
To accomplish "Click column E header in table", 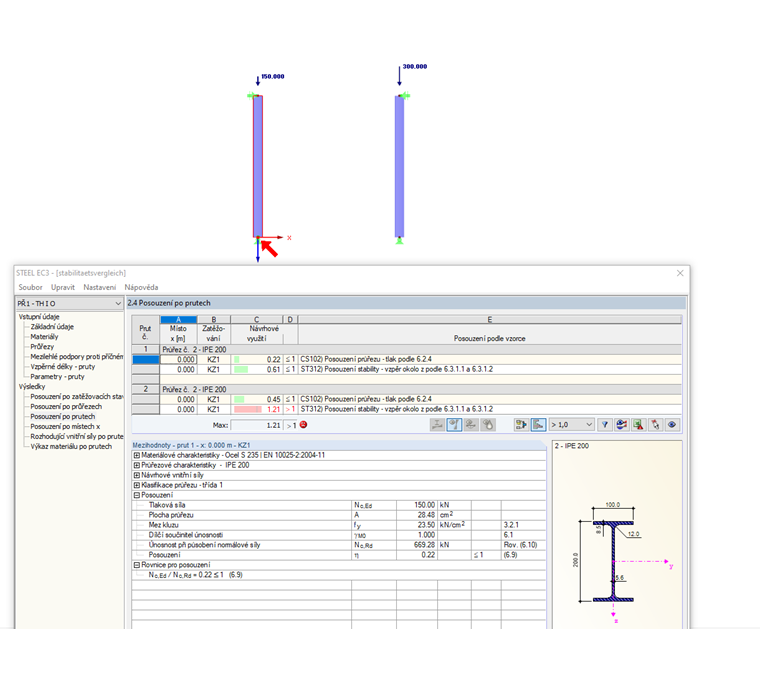I will click(490, 320).
